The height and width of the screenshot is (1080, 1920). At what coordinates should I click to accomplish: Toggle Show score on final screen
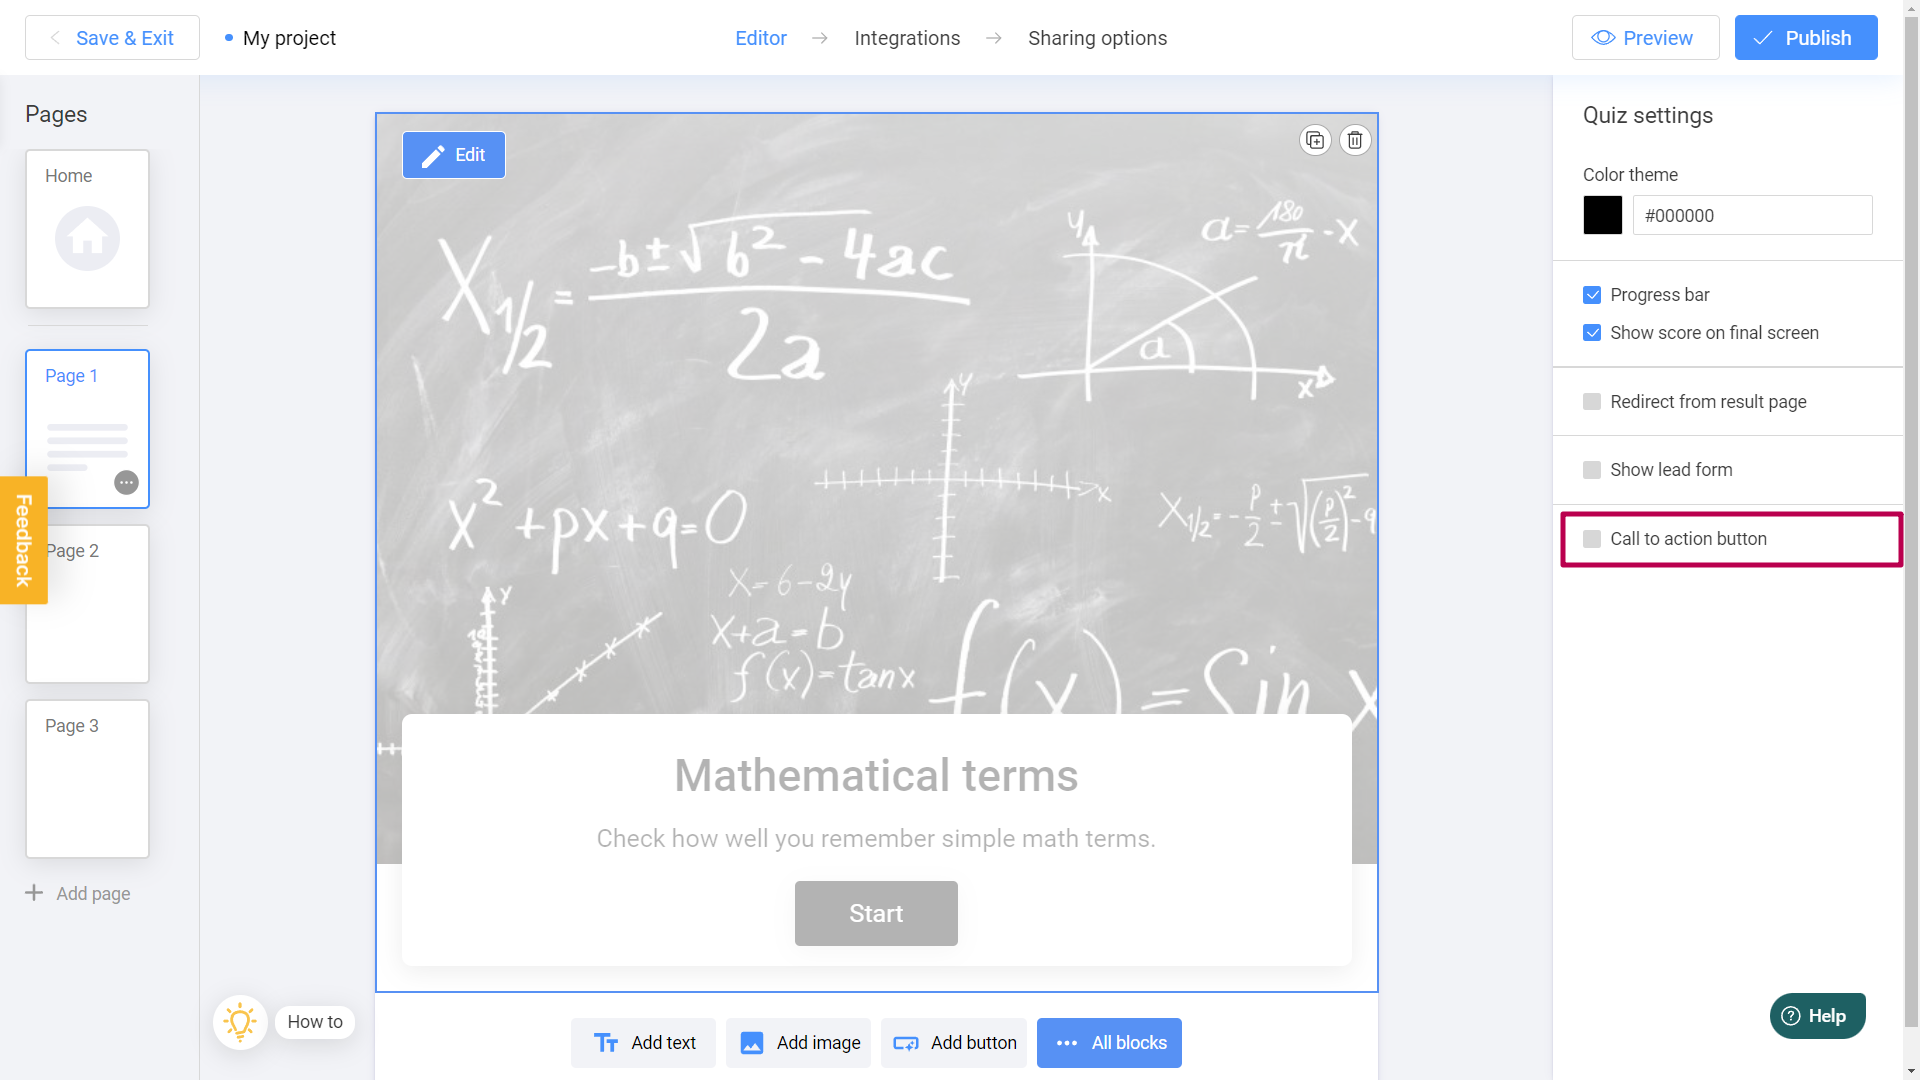[1592, 332]
